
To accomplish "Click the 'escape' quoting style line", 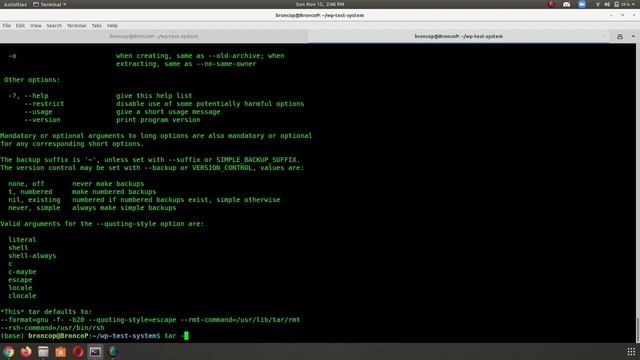I will [20, 280].
